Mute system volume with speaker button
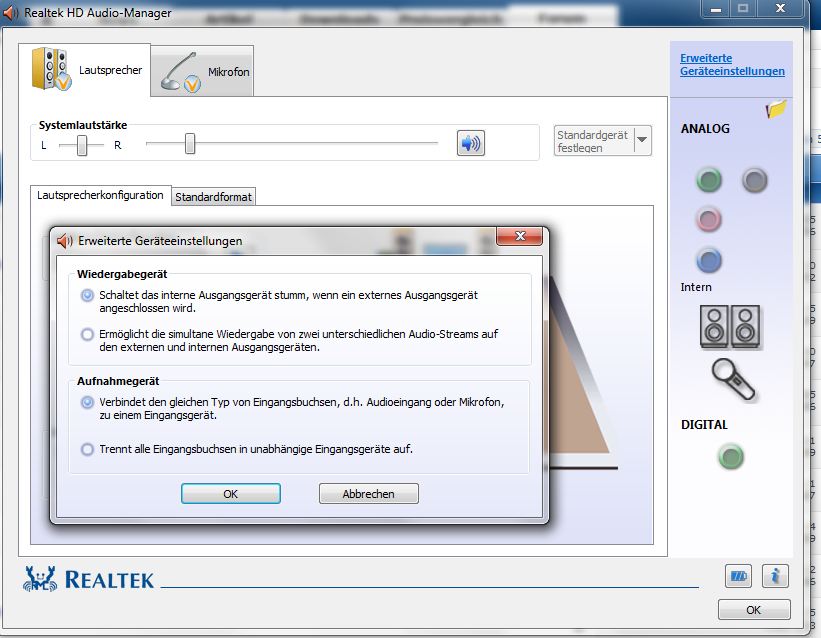Image resolution: width=821 pixels, height=638 pixels. pos(471,143)
